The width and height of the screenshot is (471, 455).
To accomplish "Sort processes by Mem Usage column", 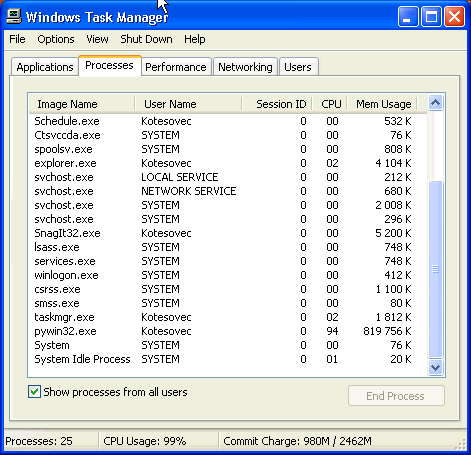I will (383, 104).
